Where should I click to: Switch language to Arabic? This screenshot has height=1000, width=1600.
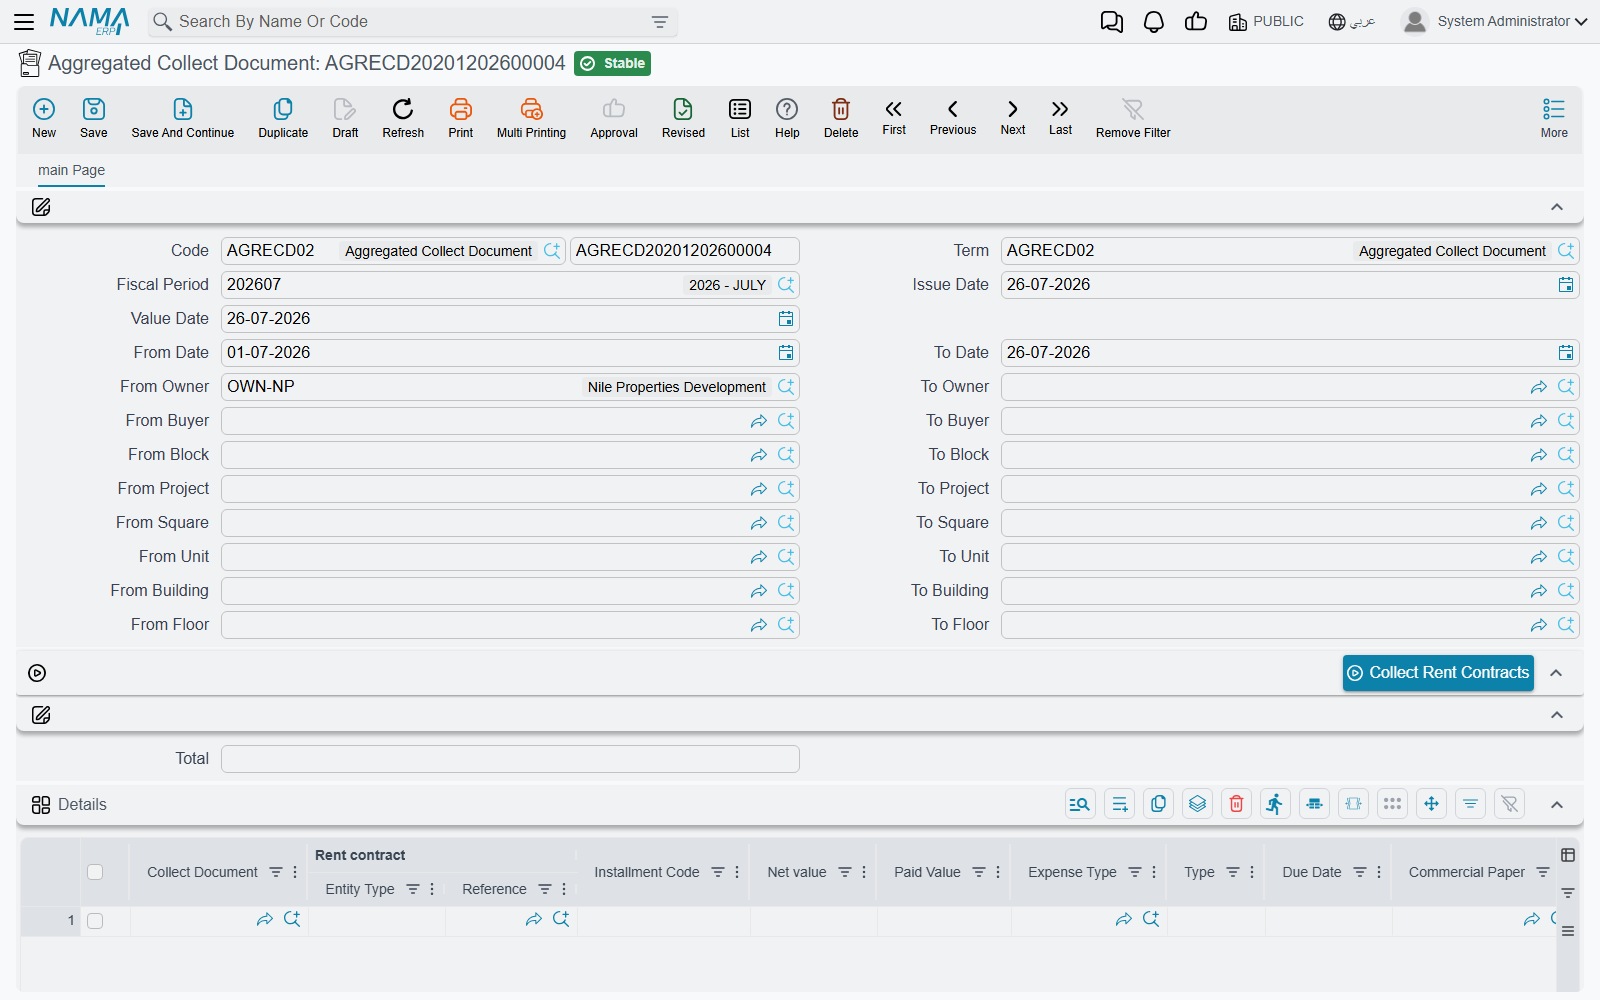tap(1352, 21)
